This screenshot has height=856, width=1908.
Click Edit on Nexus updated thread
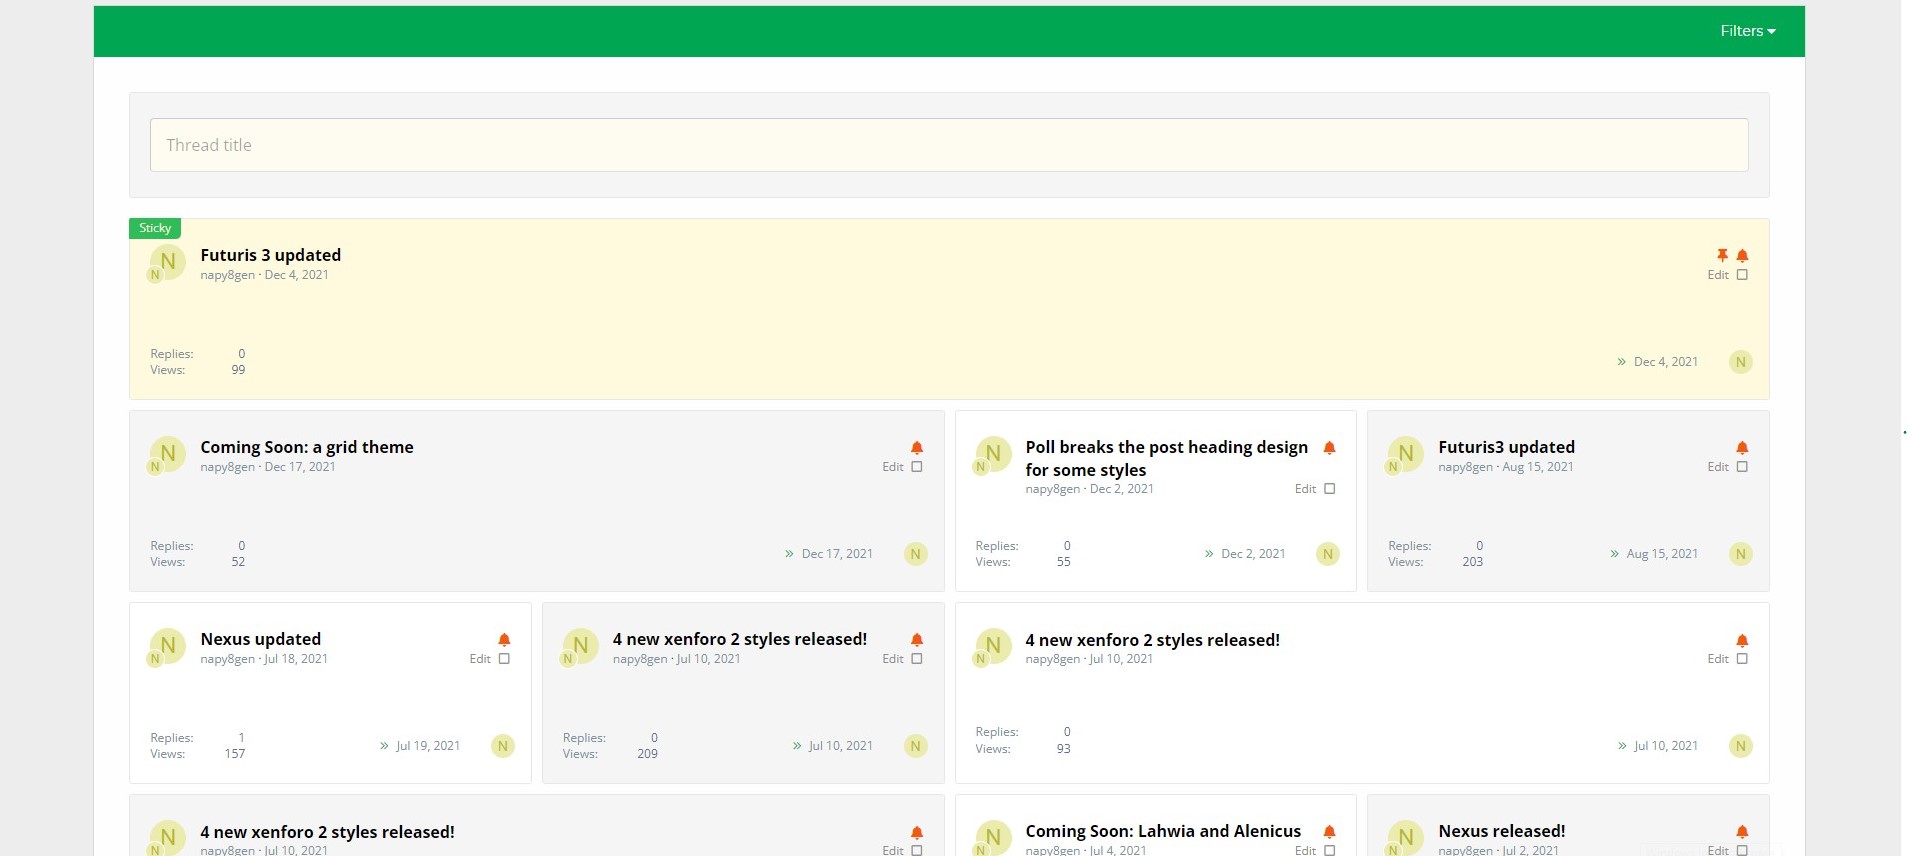point(480,659)
